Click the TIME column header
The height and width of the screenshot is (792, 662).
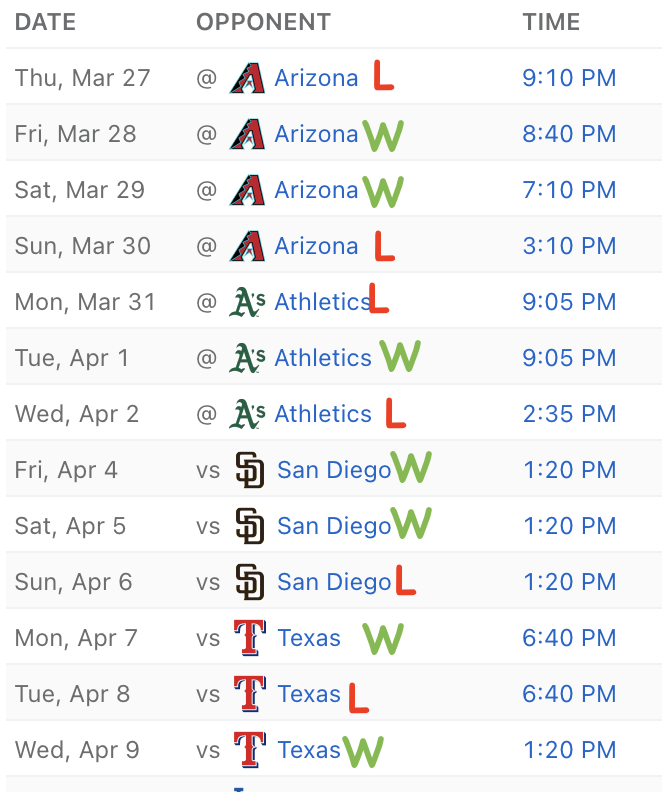551,22
